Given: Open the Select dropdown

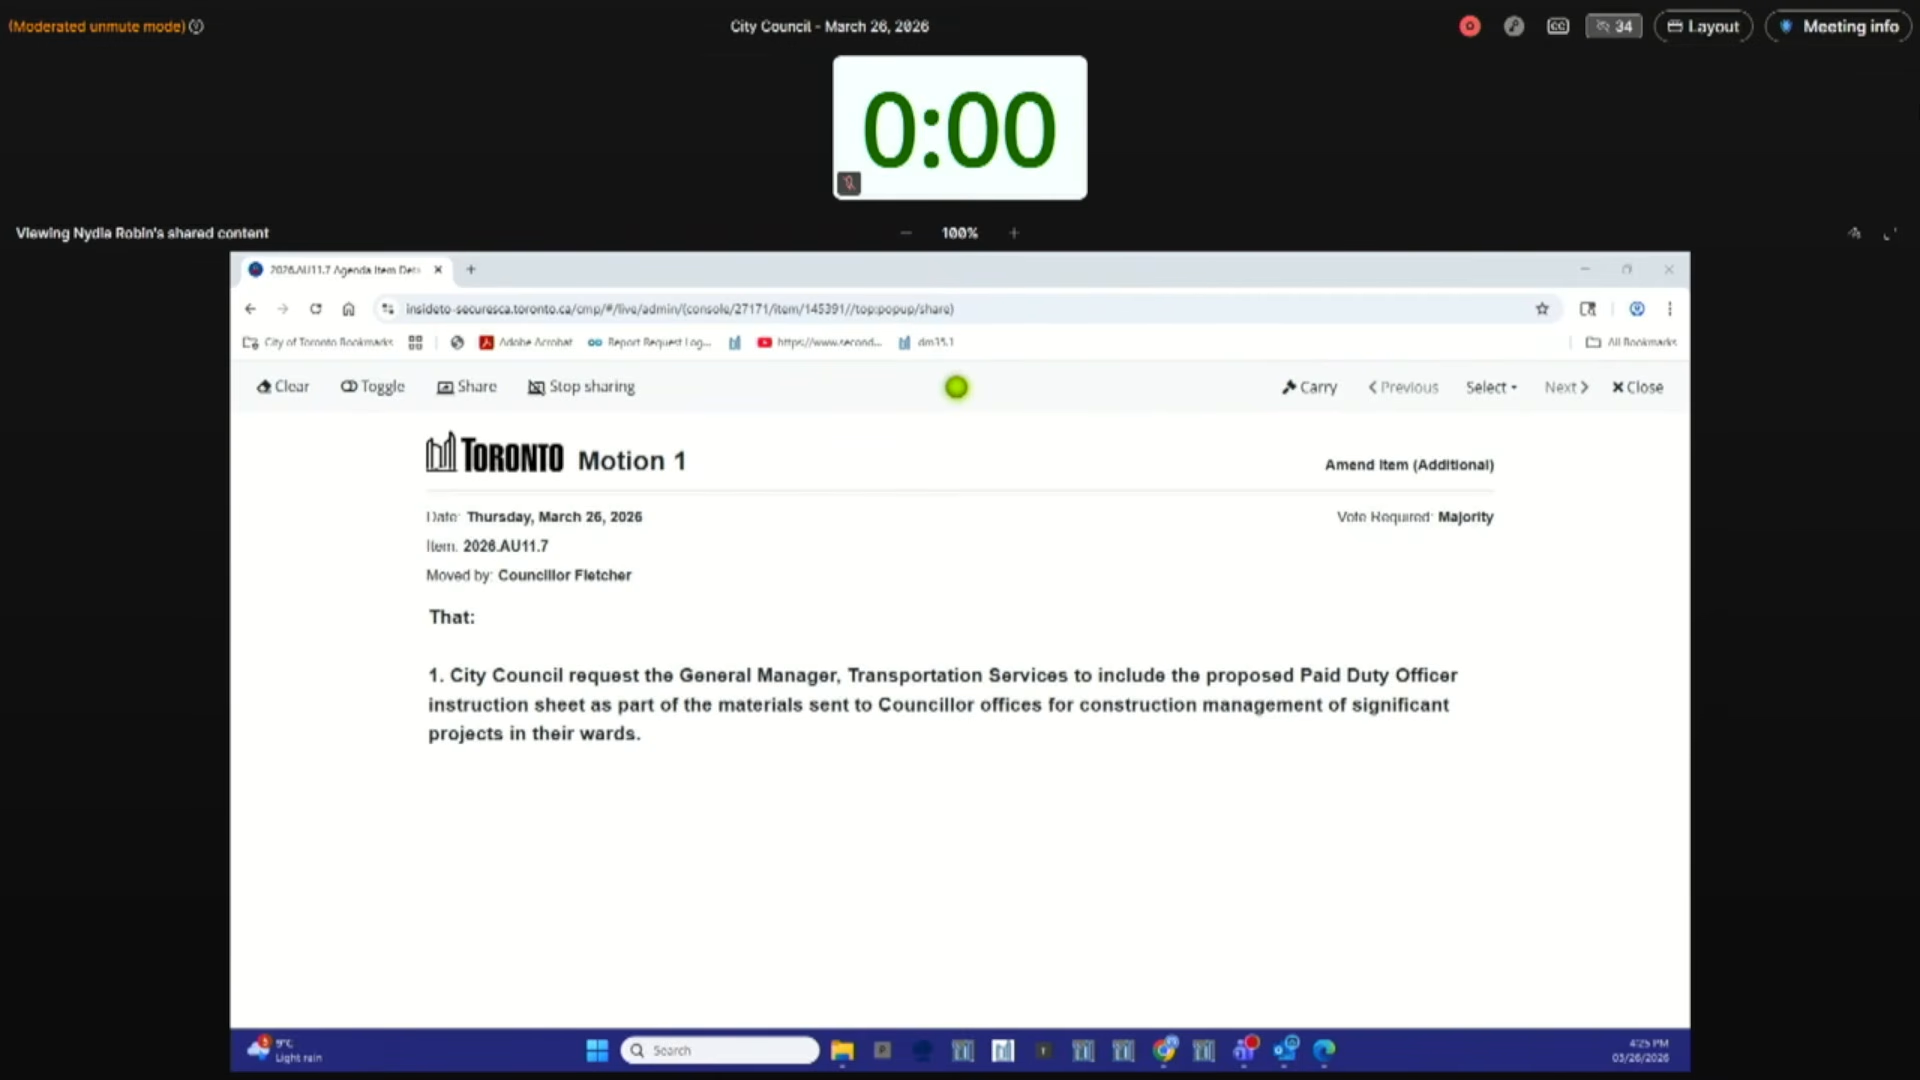Looking at the screenshot, I should [1491, 387].
